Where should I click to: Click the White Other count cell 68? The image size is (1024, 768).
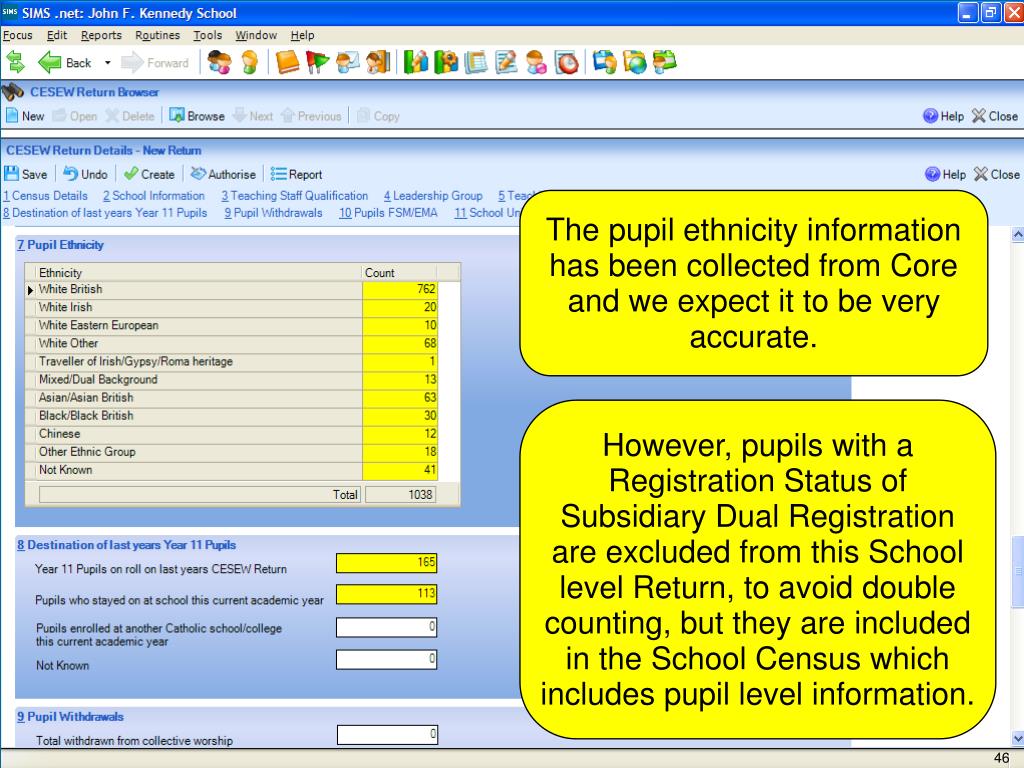(400, 344)
